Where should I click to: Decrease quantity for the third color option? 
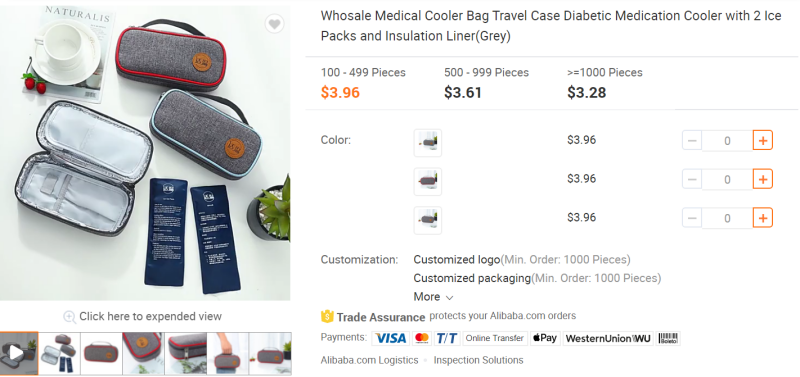(692, 218)
